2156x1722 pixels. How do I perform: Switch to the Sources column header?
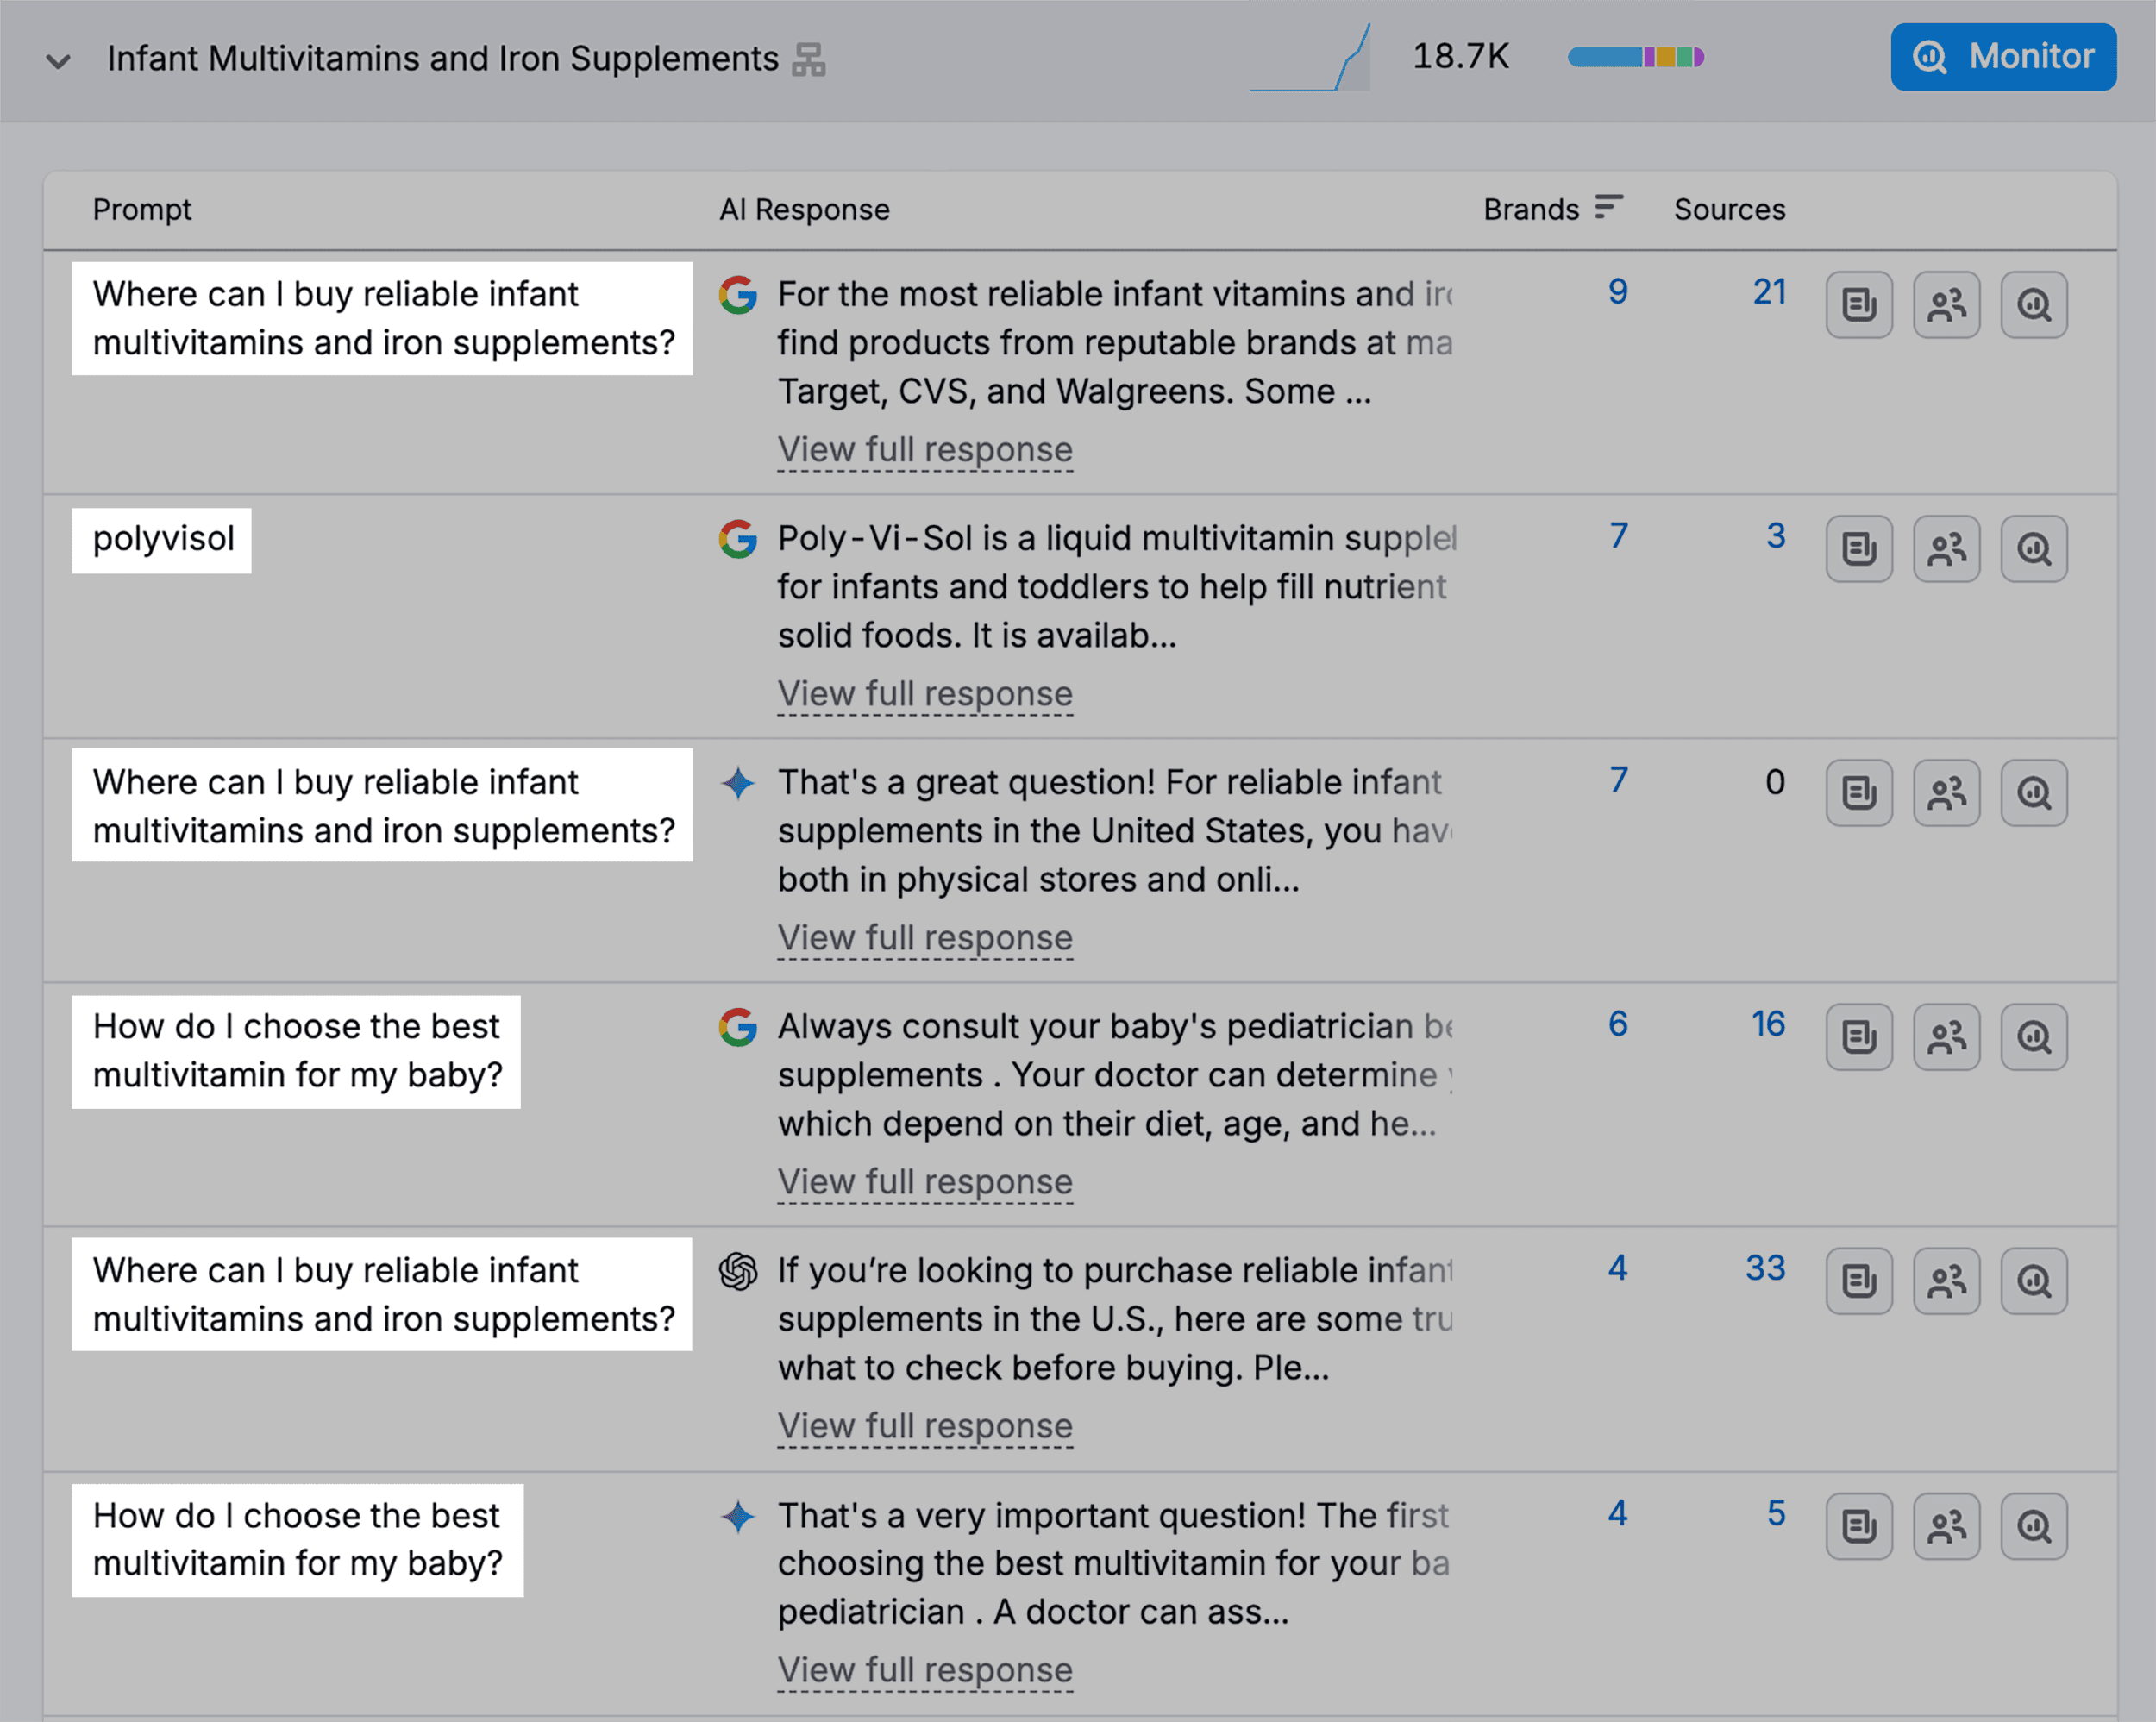coord(1729,209)
